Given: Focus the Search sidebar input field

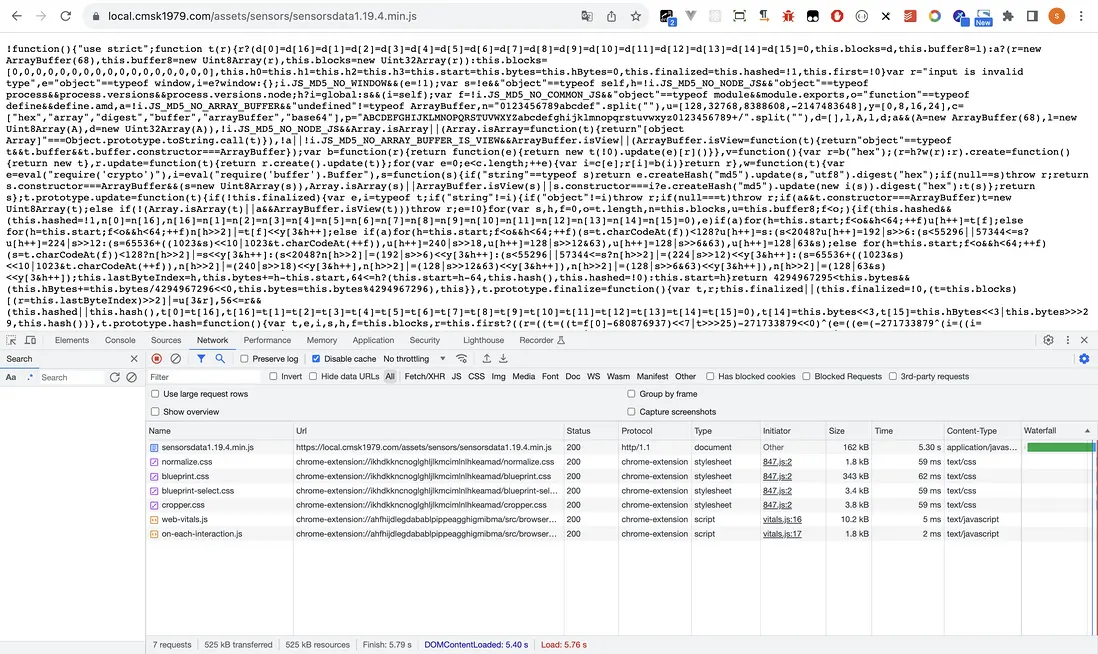Looking at the screenshot, I should pyautogui.click(x=71, y=377).
